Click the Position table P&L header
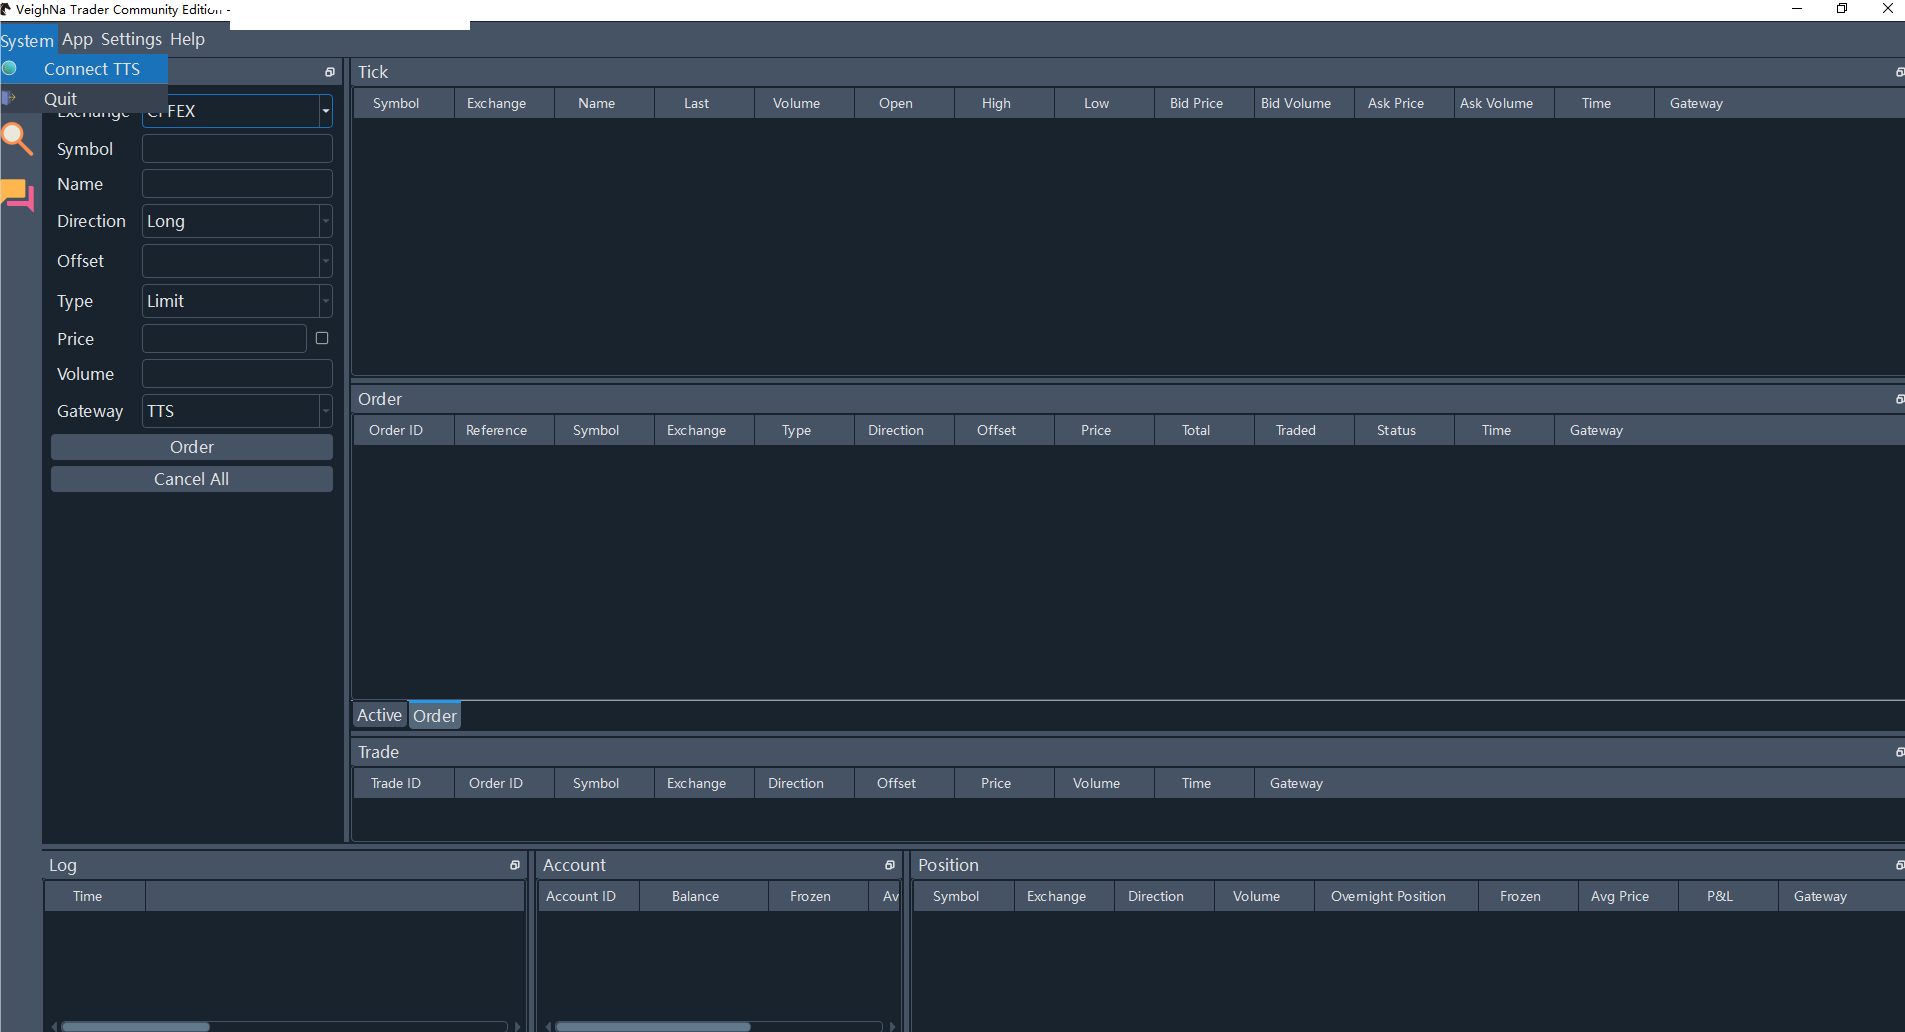The height and width of the screenshot is (1032, 1905). tap(1728, 896)
